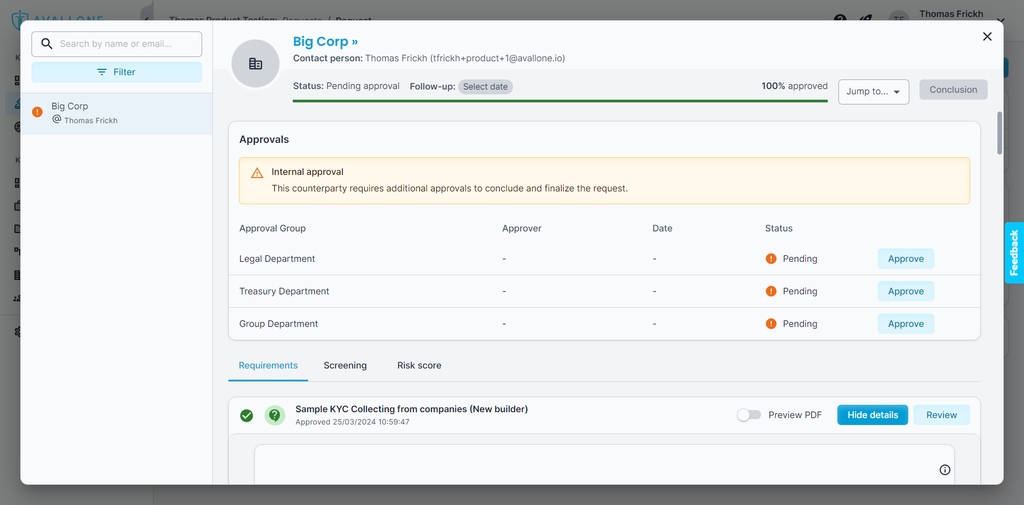Click the green approval progress bar
The width and height of the screenshot is (1024, 505).
pyautogui.click(x=560, y=101)
